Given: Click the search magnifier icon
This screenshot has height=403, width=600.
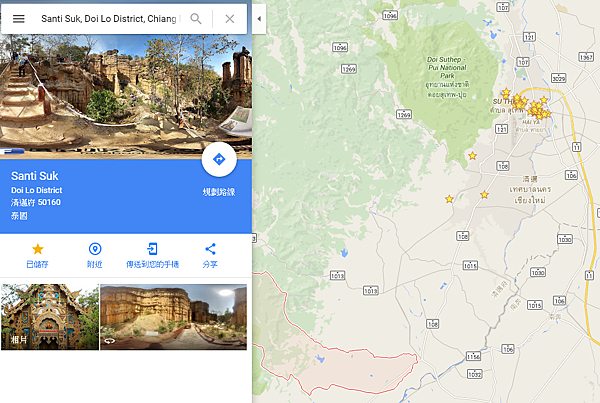Looking at the screenshot, I should coord(196,19).
